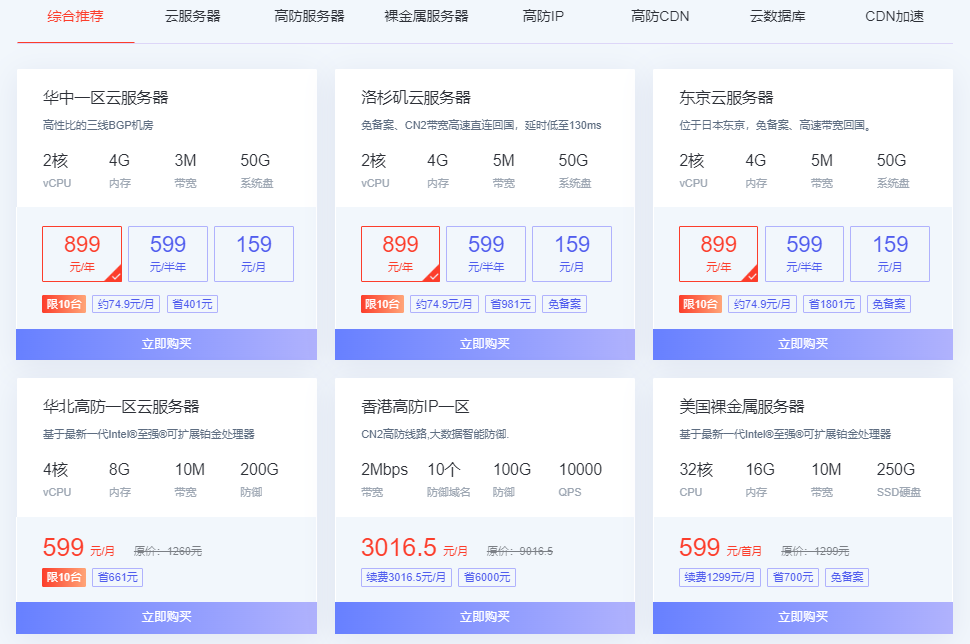This screenshot has width=970, height=644.
Task: Pick 159元/月 for 洛杉矶云服务器
Action: (572, 254)
